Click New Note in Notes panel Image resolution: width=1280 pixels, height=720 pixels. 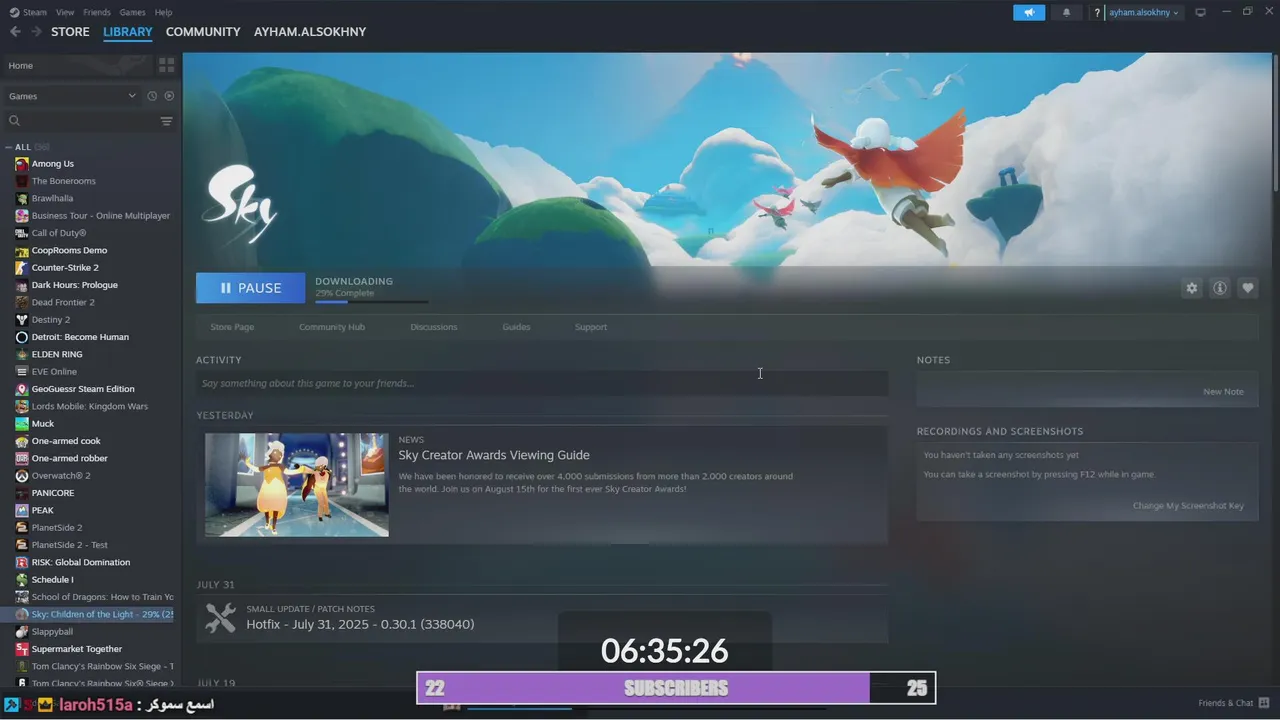(1223, 392)
